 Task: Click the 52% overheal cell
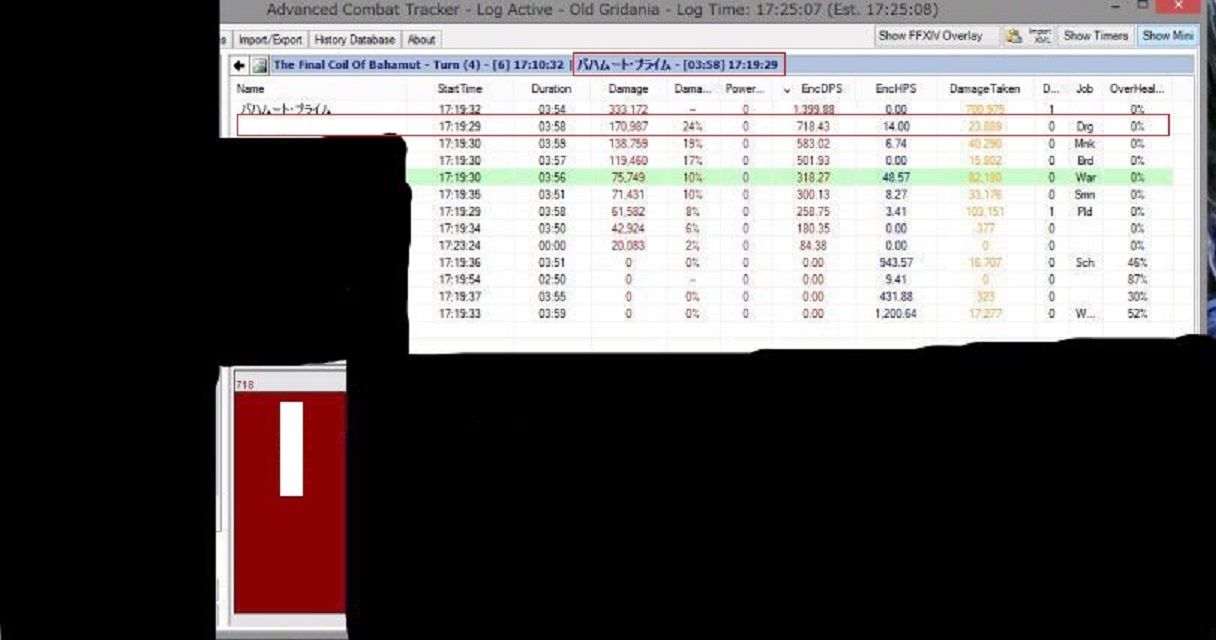click(x=1137, y=314)
